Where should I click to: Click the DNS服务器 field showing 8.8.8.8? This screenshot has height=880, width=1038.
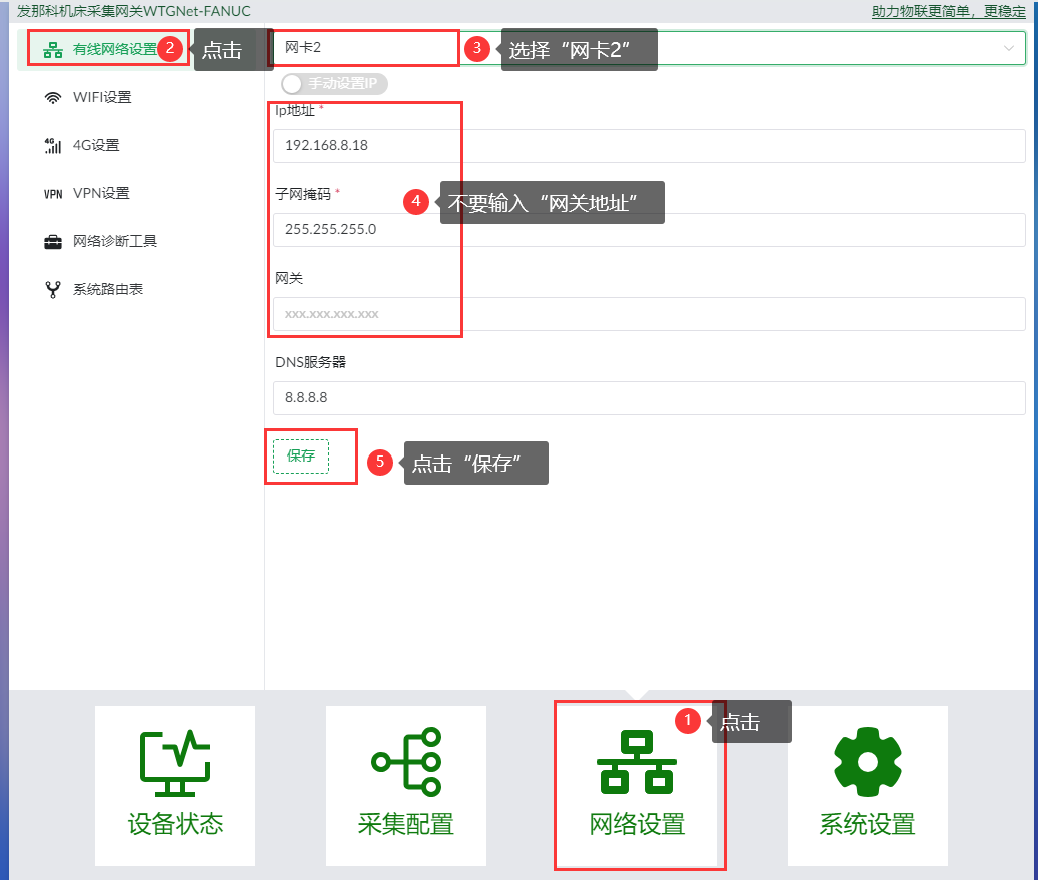point(649,397)
